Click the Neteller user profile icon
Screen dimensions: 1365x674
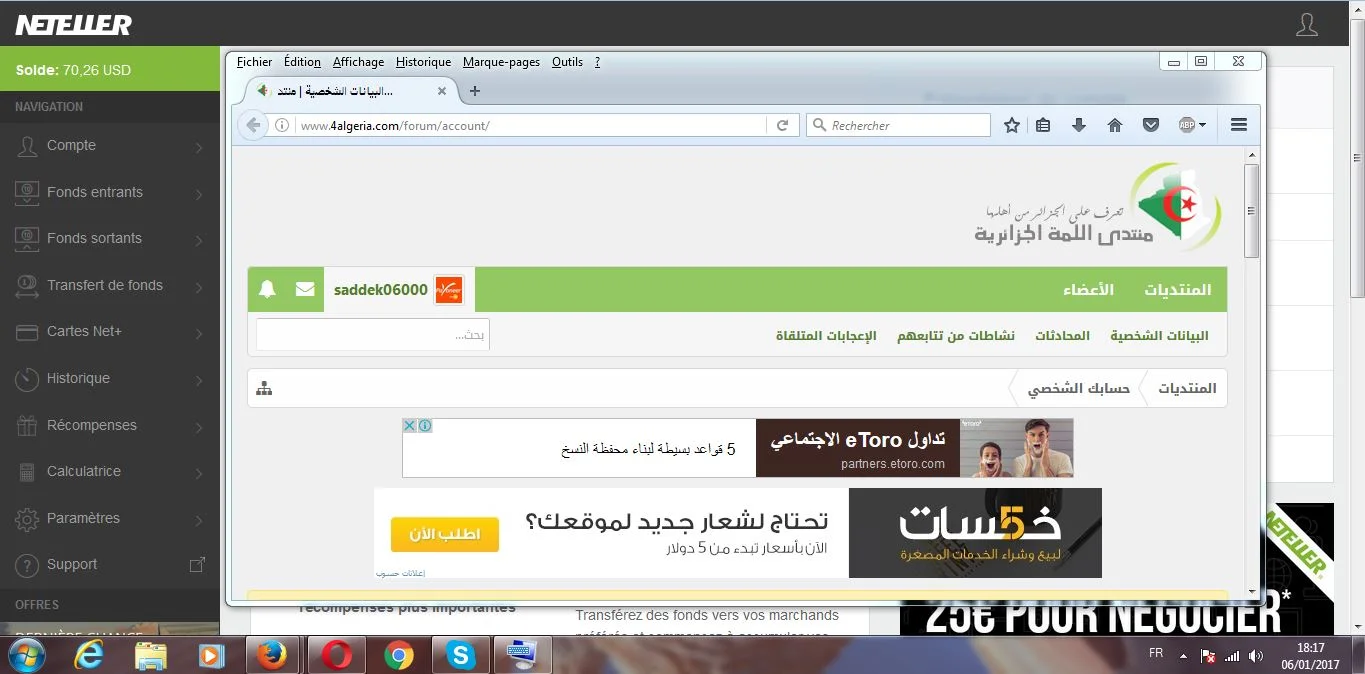click(1306, 25)
